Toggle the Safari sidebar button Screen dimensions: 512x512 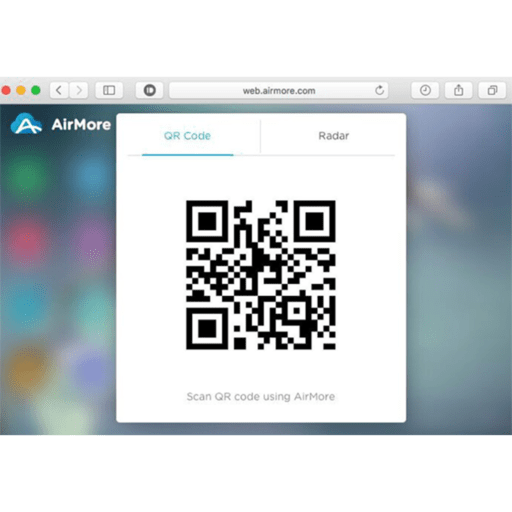[109, 90]
